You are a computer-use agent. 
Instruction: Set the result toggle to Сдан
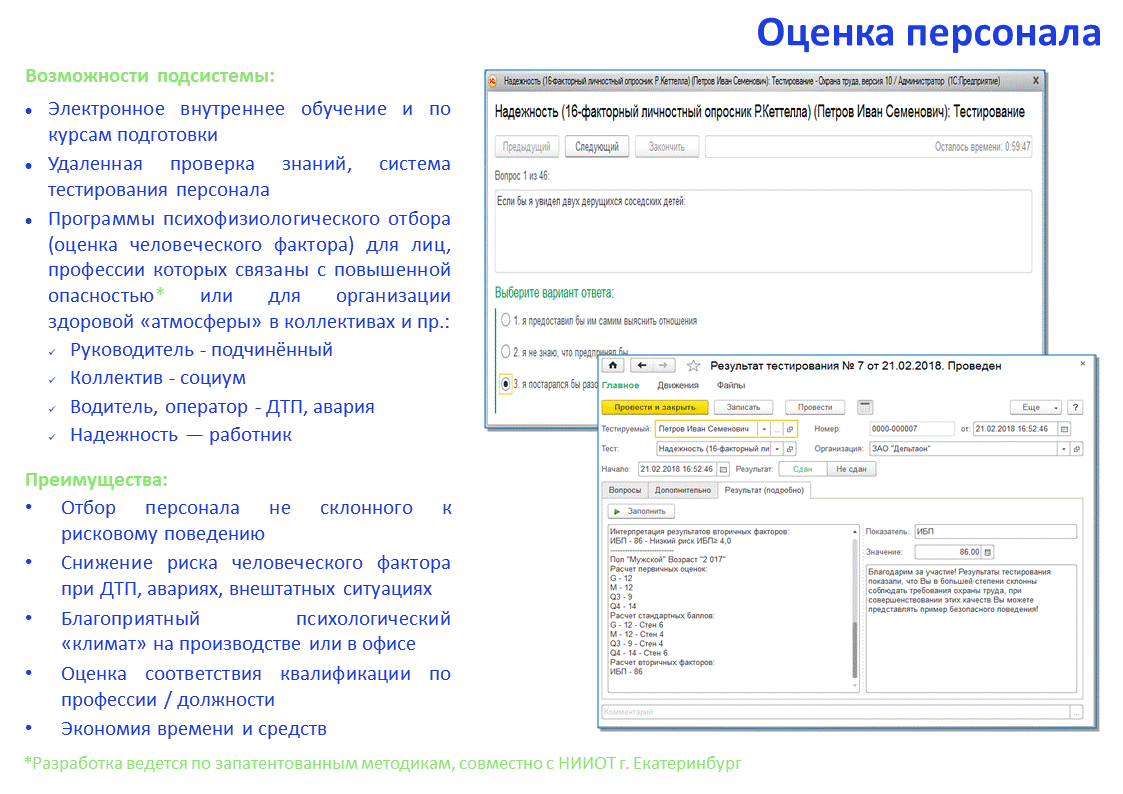tap(802, 469)
